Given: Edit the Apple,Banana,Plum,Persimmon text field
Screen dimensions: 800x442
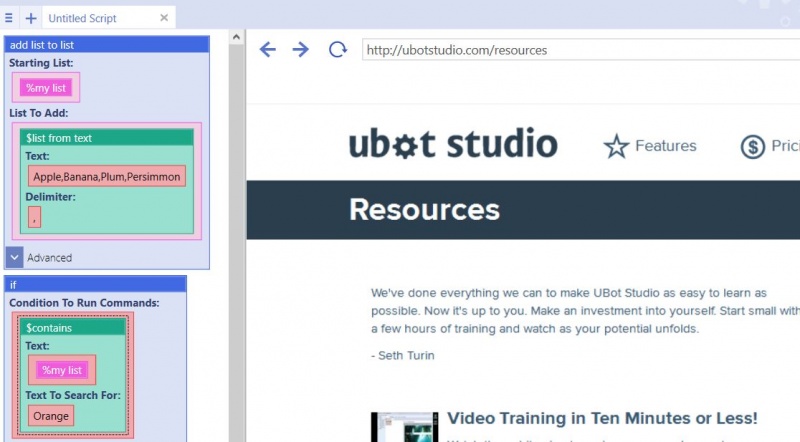Looking at the screenshot, I should click(x=107, y=177).
